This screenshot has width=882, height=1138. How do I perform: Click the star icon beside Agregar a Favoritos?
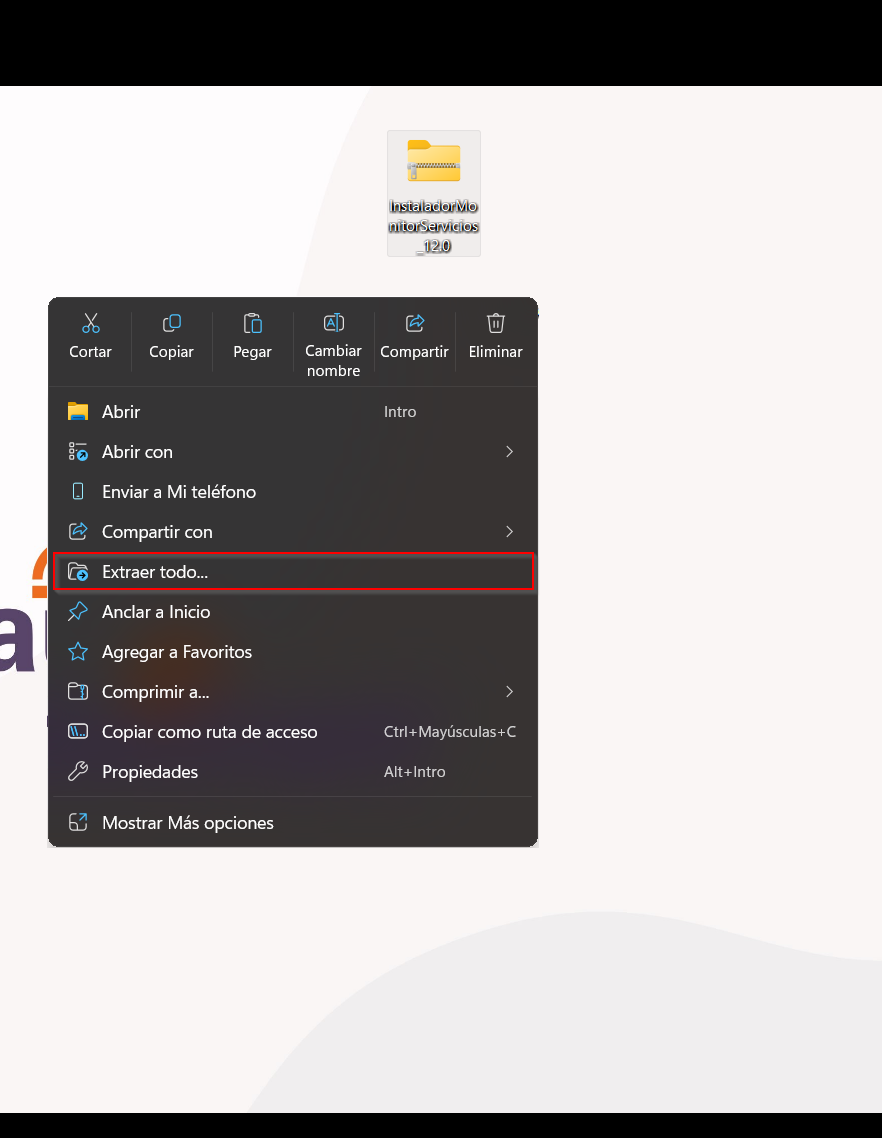tap(78, 652)
